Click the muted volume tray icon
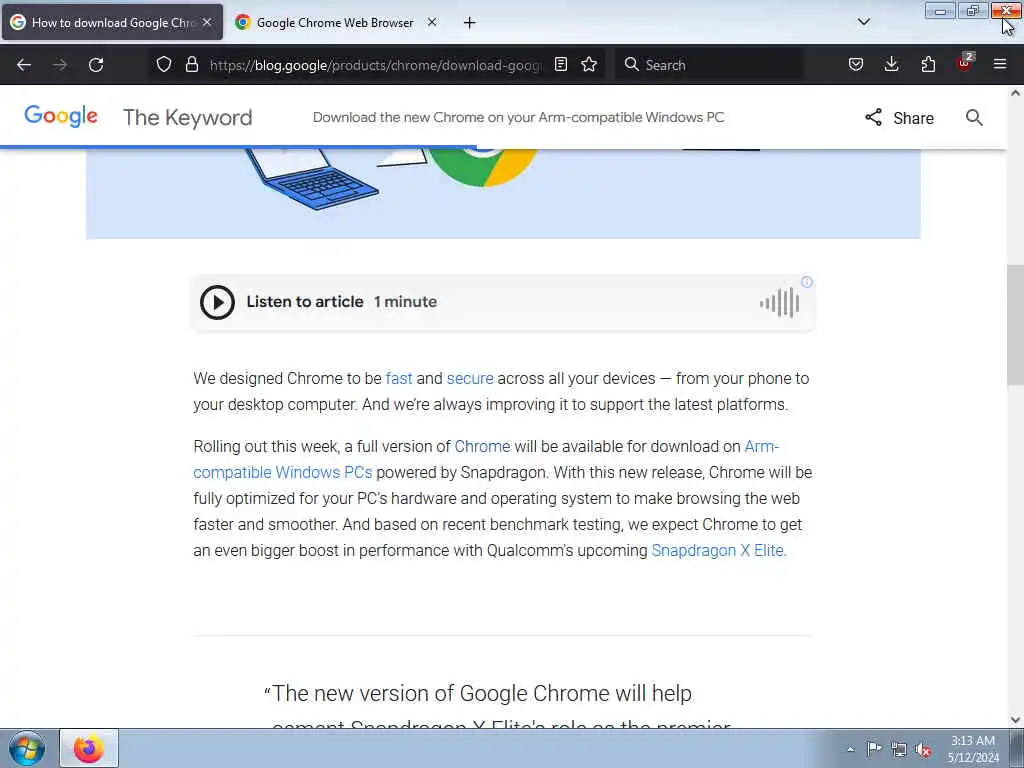The width and height of the screenshot is (1024, 768). pyautogui.click(x=923, y=749)
